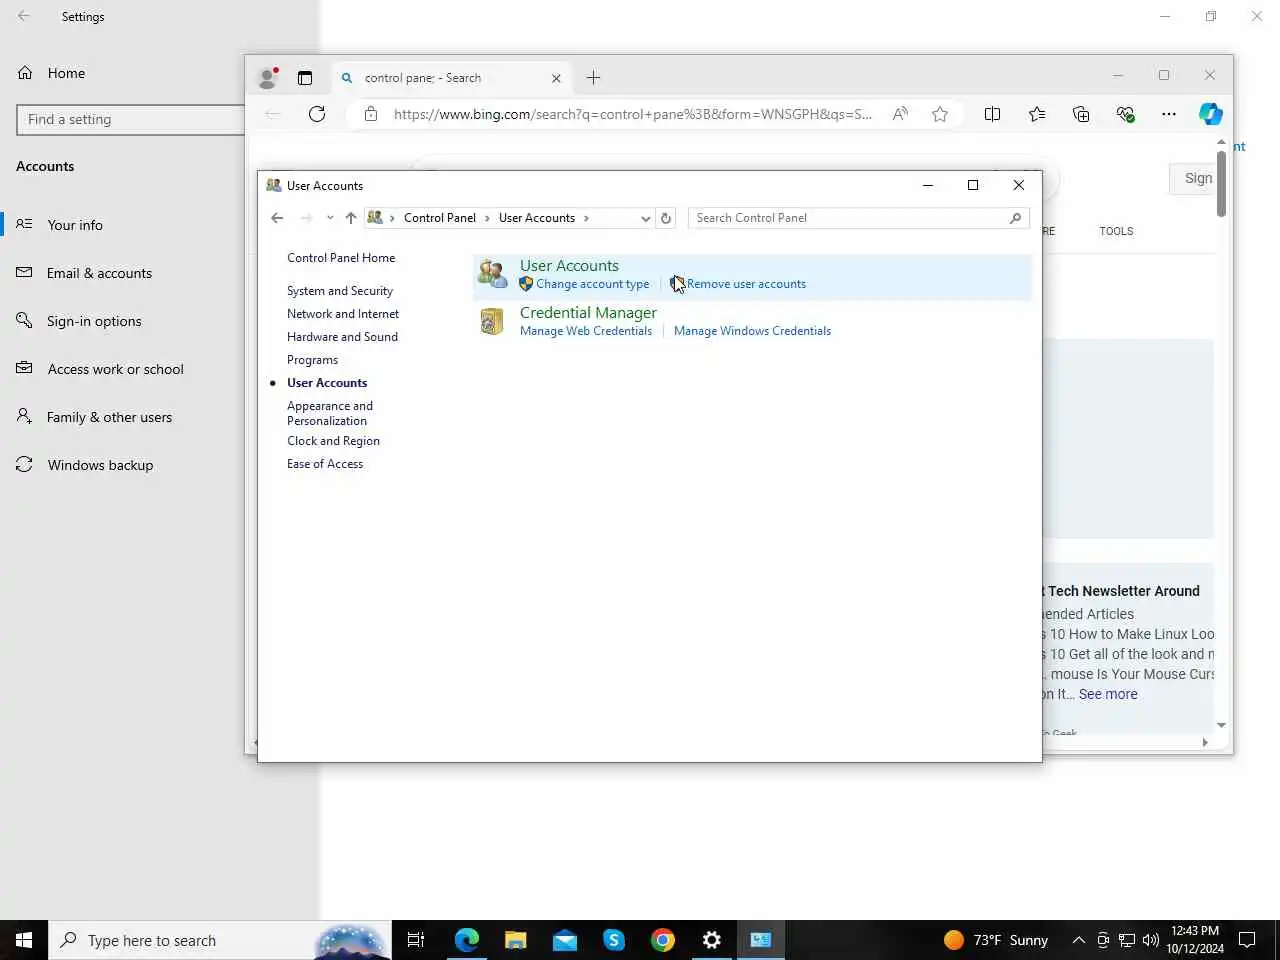The height and width of the screenshot is (960, 1280).
Task: Go to Control Panel Home
Action: coord(341,258)
